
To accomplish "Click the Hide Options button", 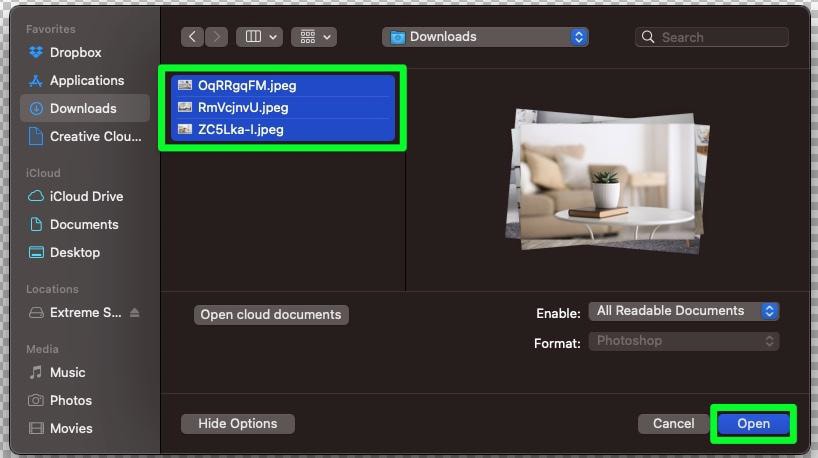I will click(x=238, y=424).
